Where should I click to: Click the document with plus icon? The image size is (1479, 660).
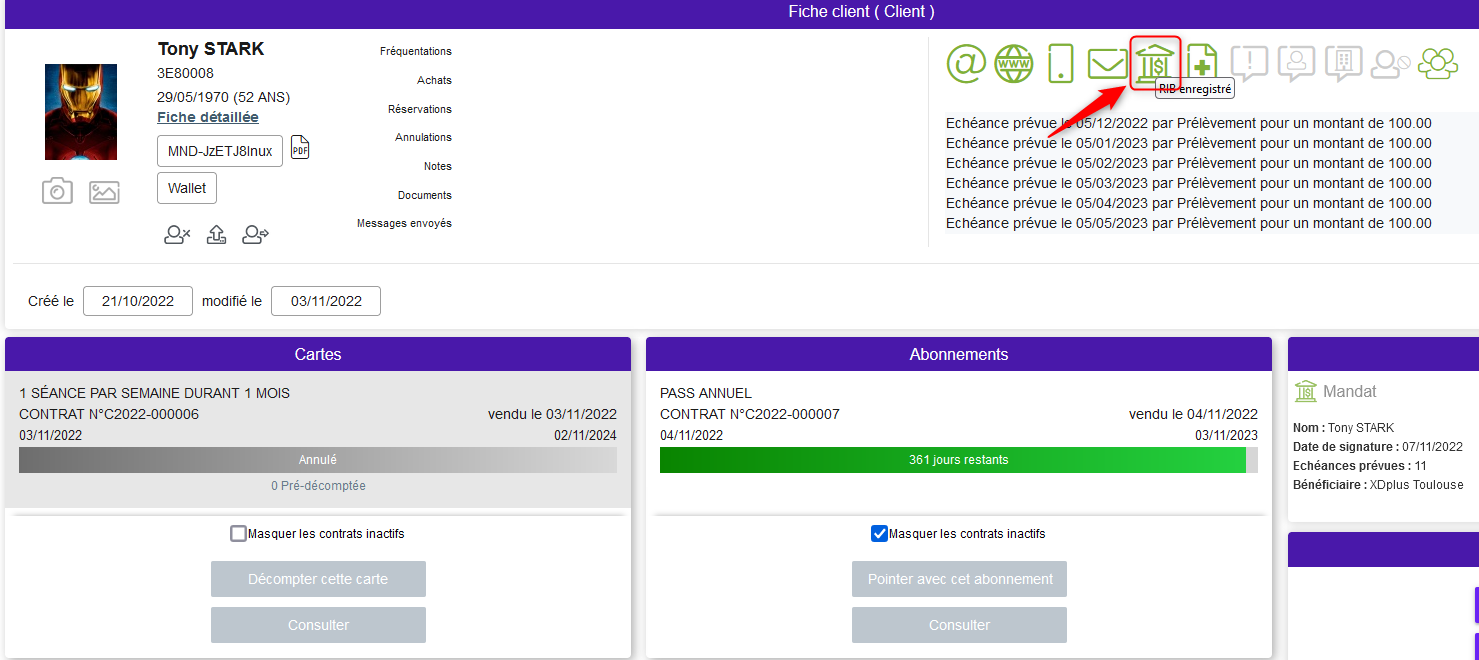click(x=1201, y=64)
